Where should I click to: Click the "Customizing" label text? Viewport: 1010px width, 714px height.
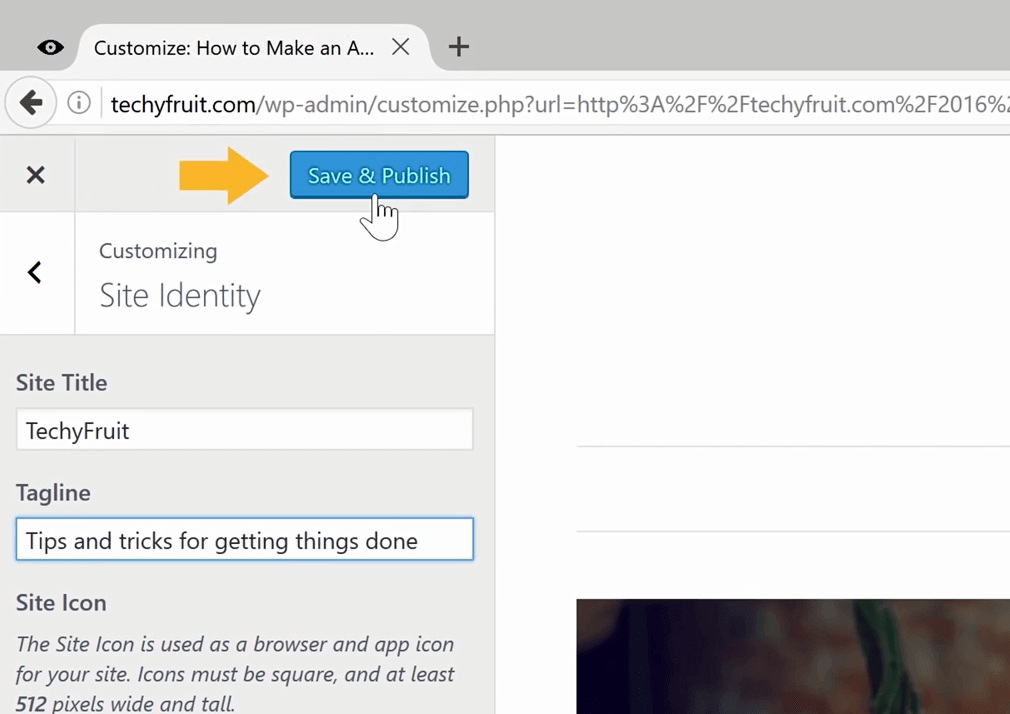pyautogui.click(x=158, y=251)
